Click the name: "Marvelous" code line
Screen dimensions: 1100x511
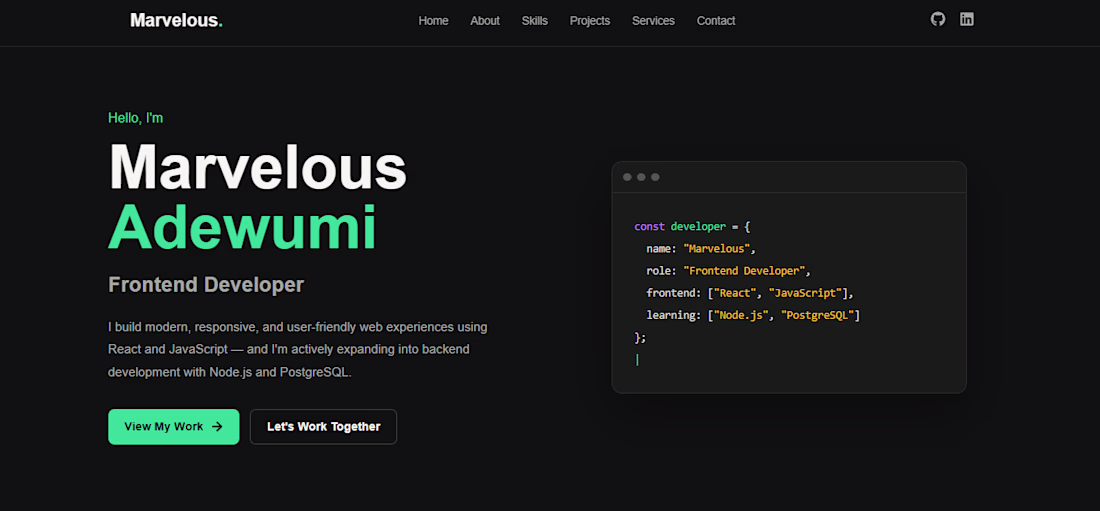pos(701,248)
